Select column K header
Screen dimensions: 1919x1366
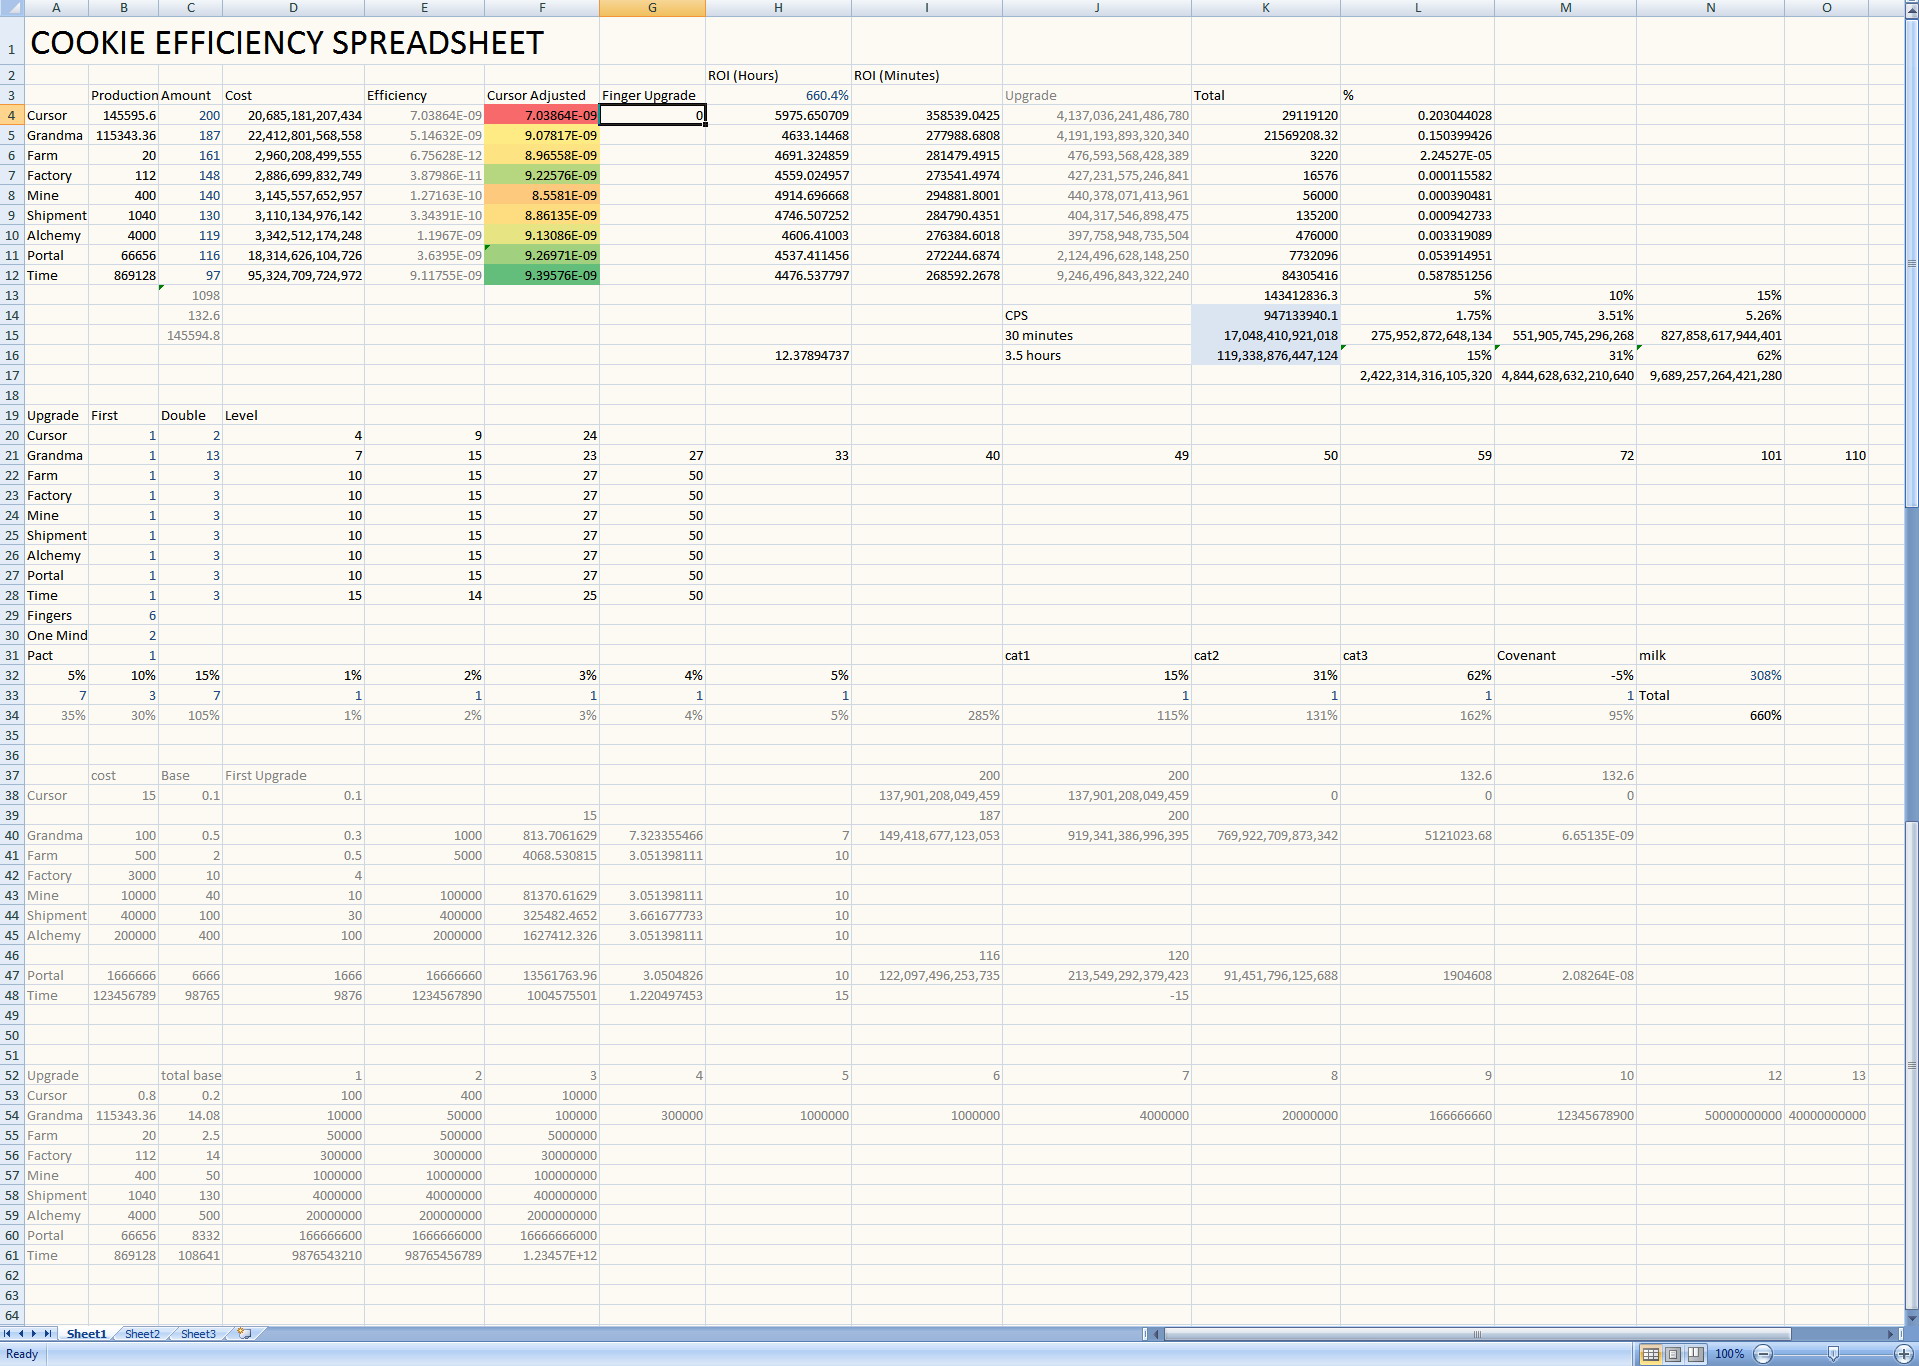click(1266, 8)
